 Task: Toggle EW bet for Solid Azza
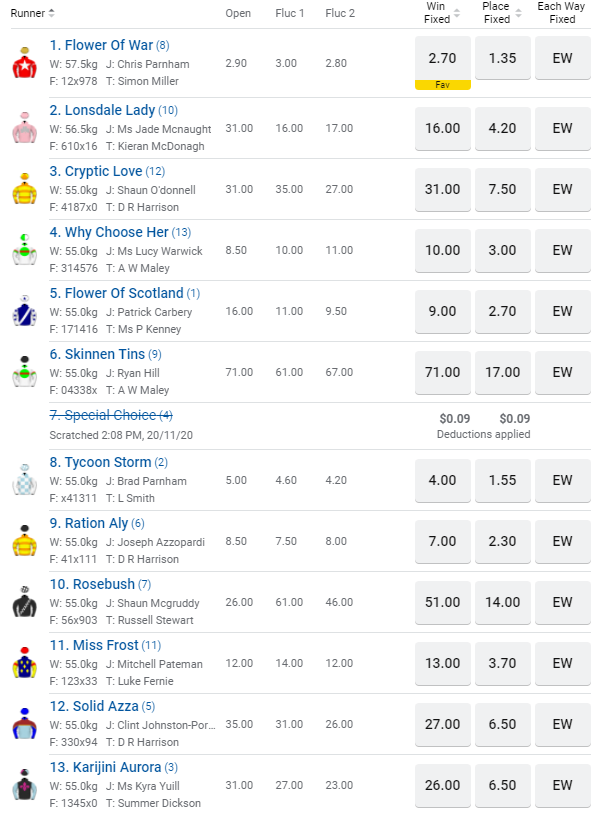point(563,724)
